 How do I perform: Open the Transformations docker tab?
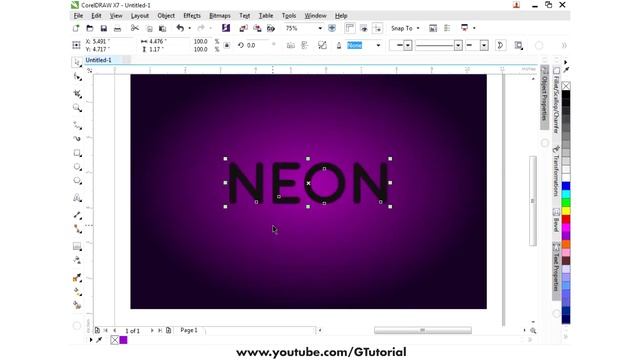tap(556, 170)
